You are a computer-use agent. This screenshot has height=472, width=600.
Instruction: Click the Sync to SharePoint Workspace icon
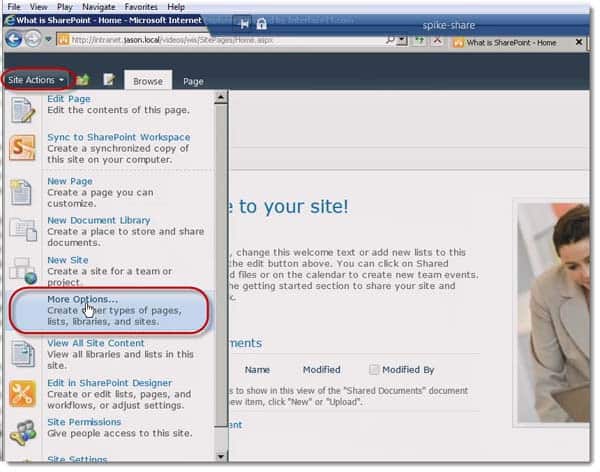click(x=23, y=149)
